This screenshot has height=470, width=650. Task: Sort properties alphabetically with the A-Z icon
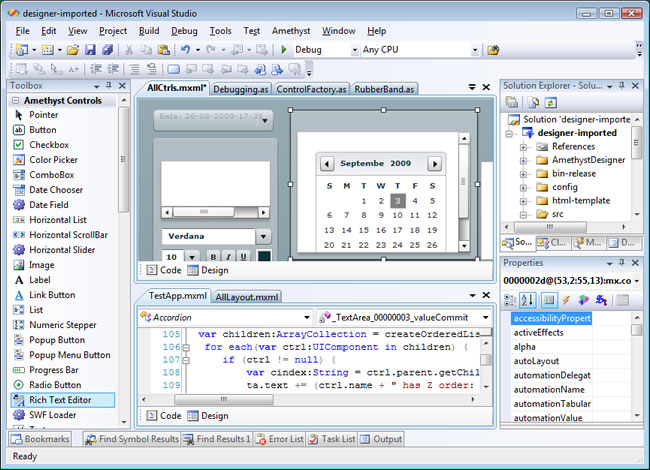(x=530, y=300)
